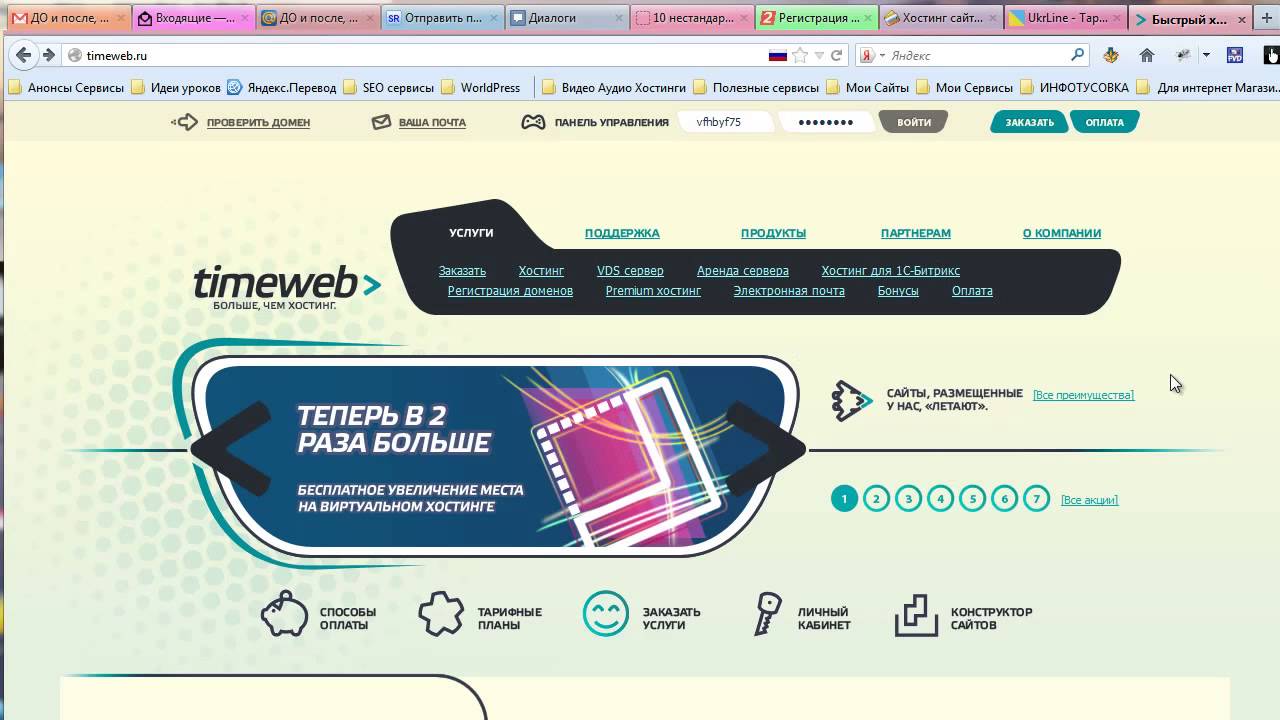Click the Проверить домен link

coord(258,123)
